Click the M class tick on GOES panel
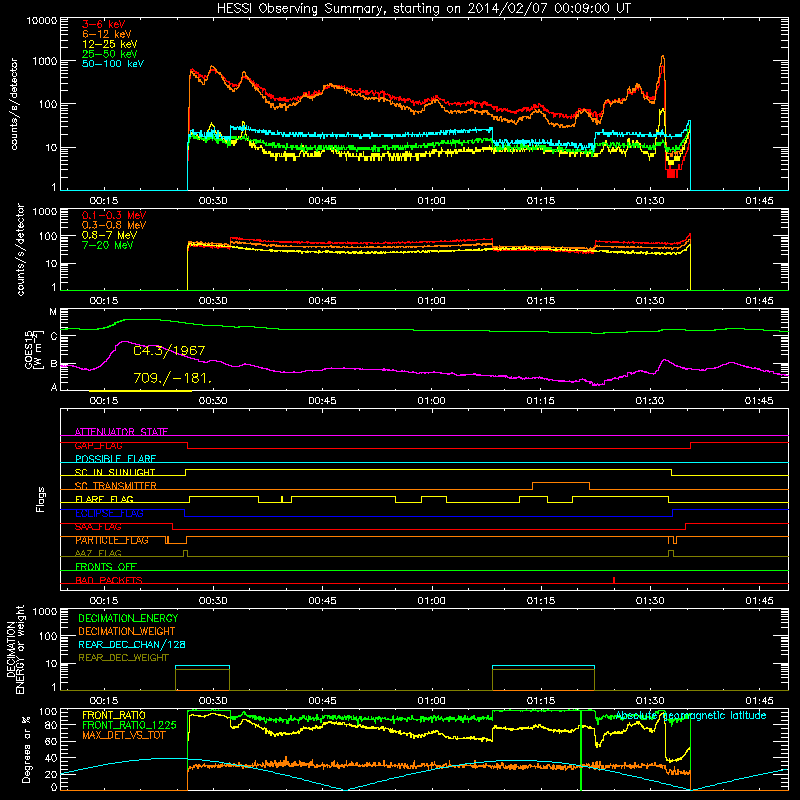 click(53, 312)
